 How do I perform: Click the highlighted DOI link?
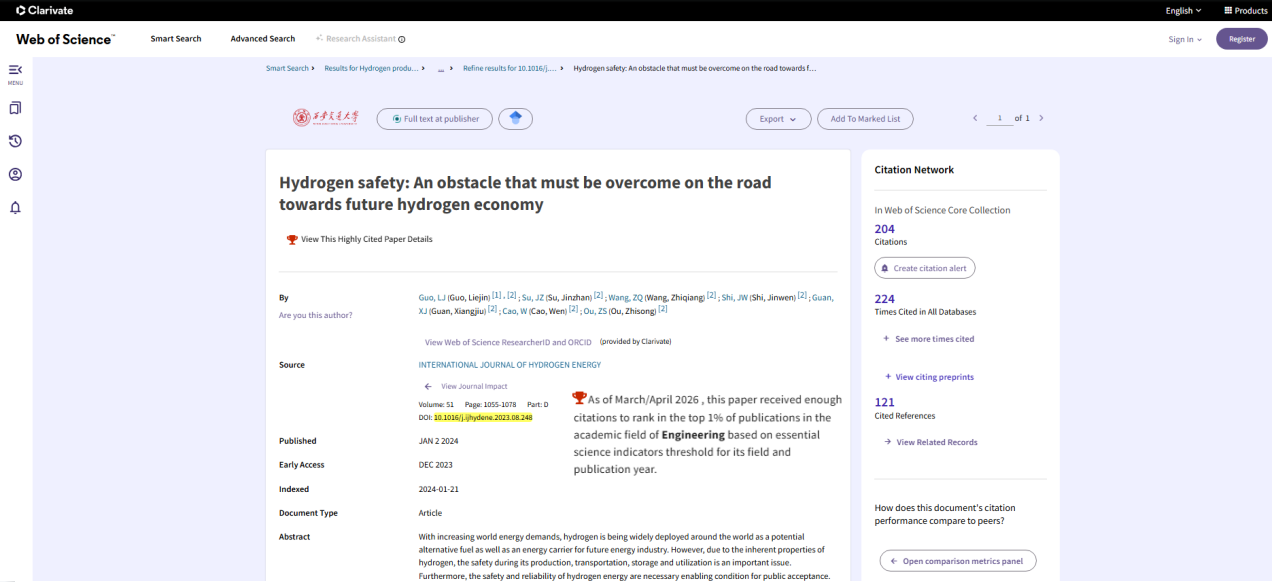[x=483, y=417]
